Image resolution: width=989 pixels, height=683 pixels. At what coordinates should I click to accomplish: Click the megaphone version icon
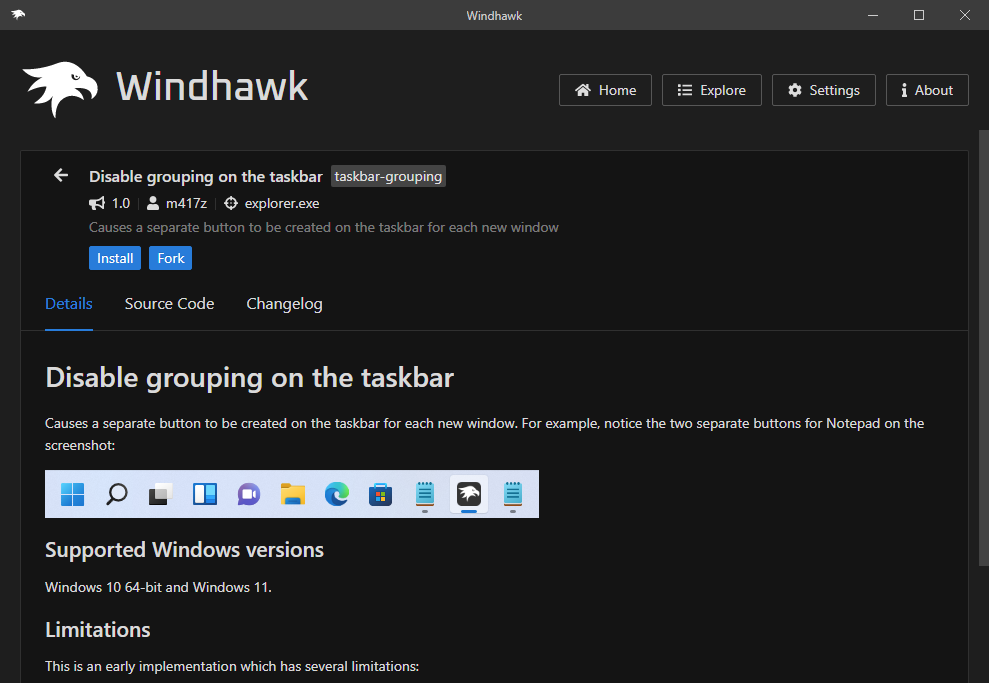point(97,203)
